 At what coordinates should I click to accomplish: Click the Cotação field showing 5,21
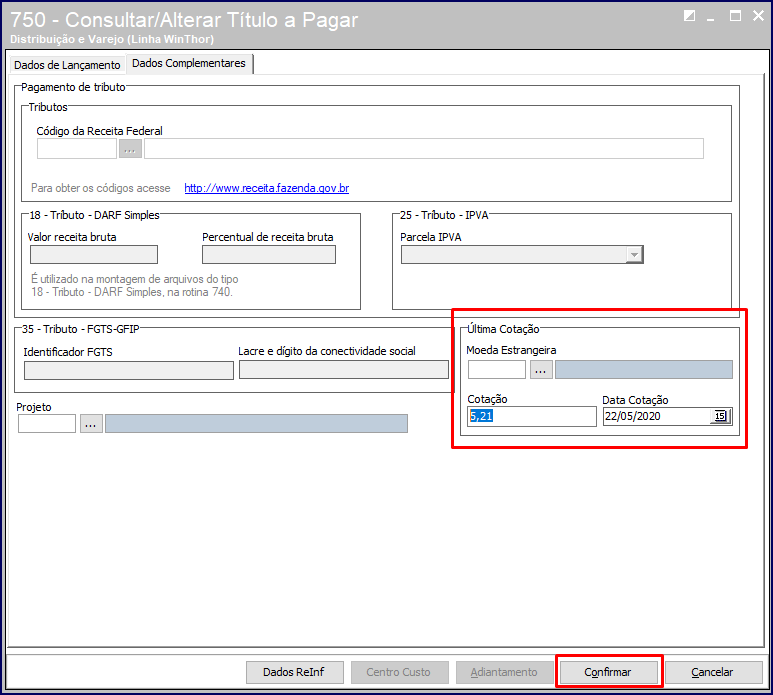(532, 417)
